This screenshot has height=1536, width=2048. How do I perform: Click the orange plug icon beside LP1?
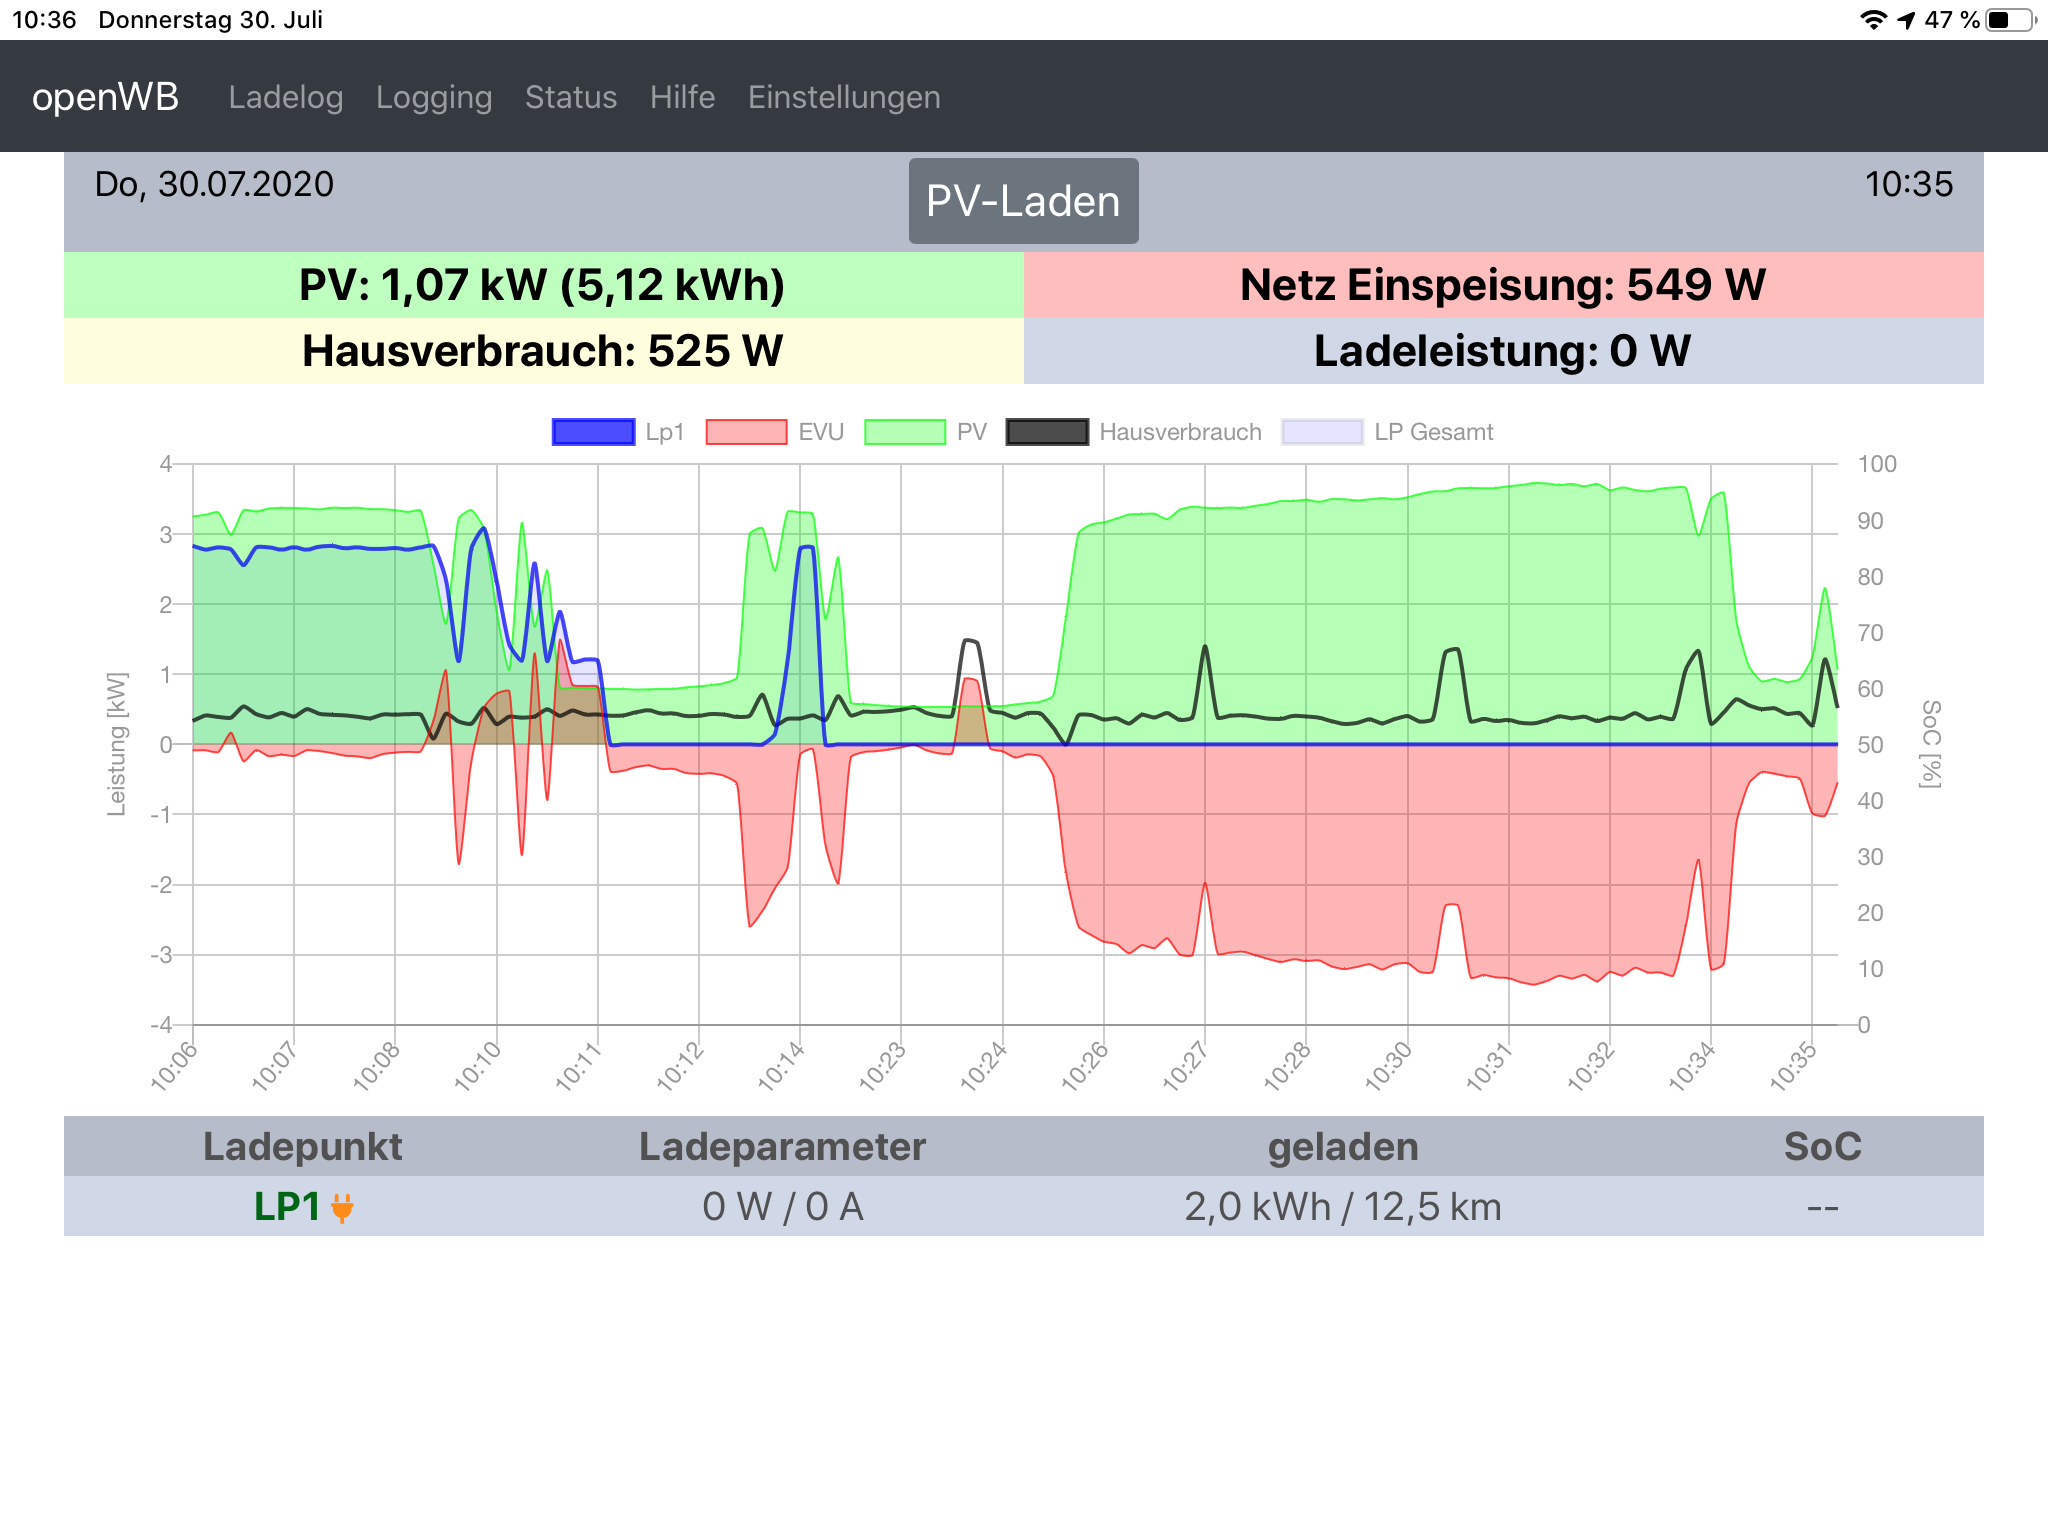[342, 1208]
